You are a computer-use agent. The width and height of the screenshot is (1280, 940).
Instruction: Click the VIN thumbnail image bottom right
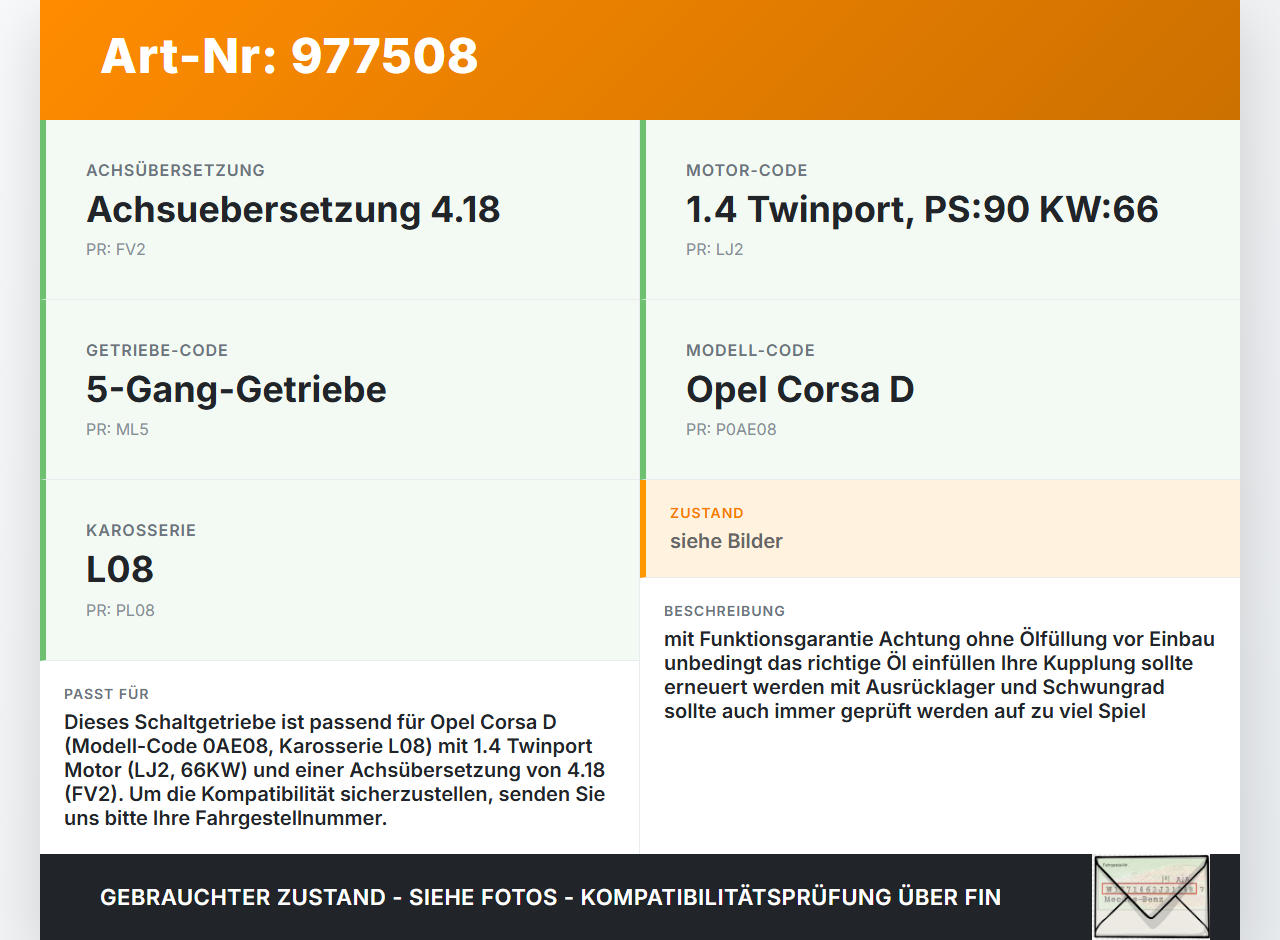1151,896
